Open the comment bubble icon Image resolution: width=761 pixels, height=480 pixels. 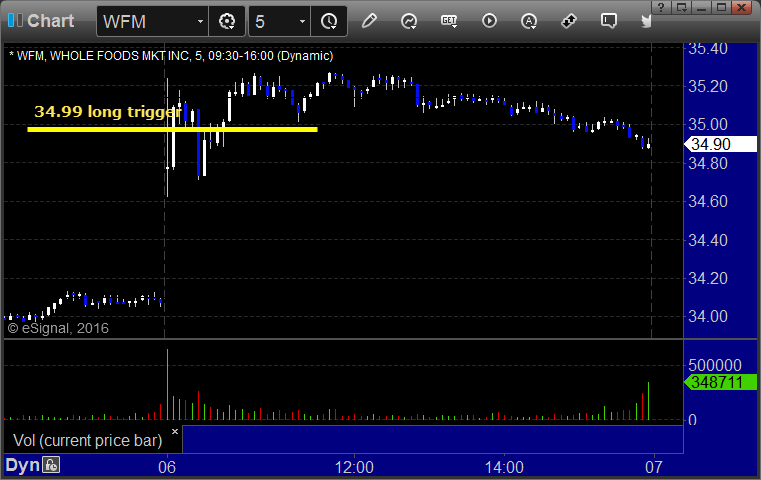click(x=609, y=21)
